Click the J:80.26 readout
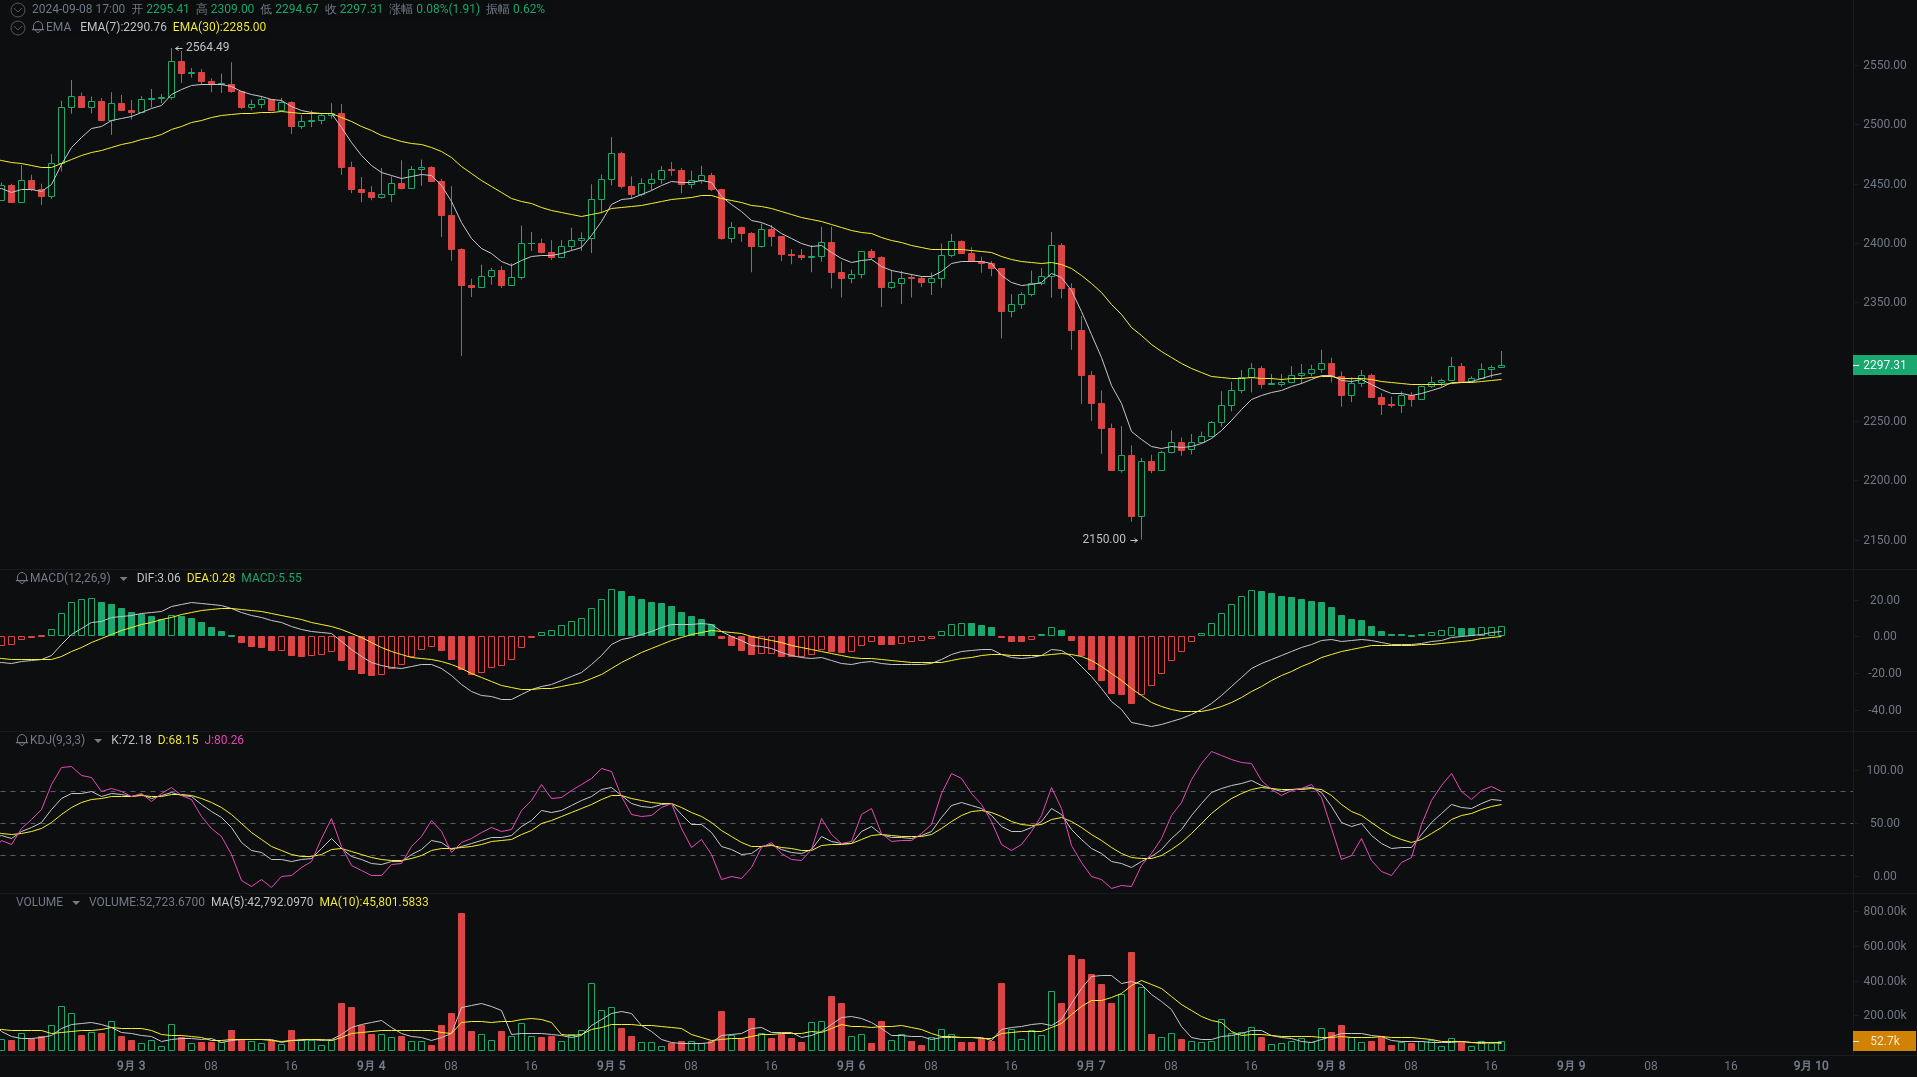The height and width of the screenshot is (1077, 1917). (x=224, y=740)
